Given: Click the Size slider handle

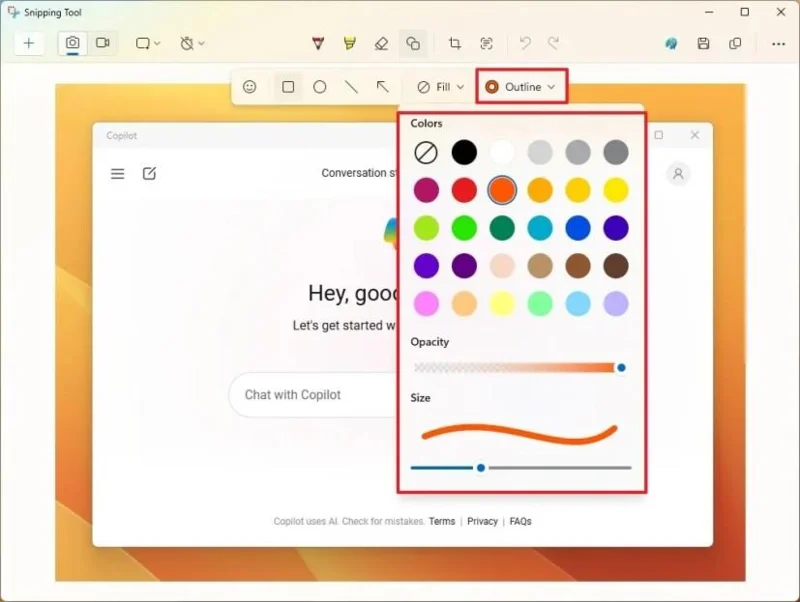Looking at the screenshot, I should [481, 468].
